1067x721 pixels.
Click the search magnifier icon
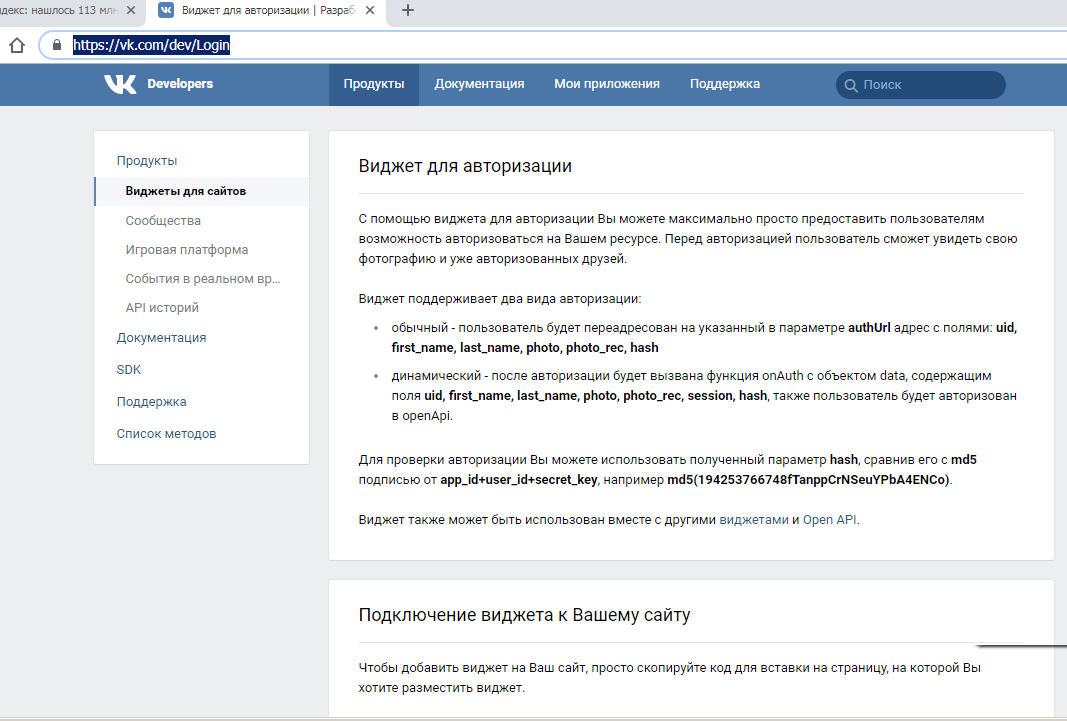point(851,86)
